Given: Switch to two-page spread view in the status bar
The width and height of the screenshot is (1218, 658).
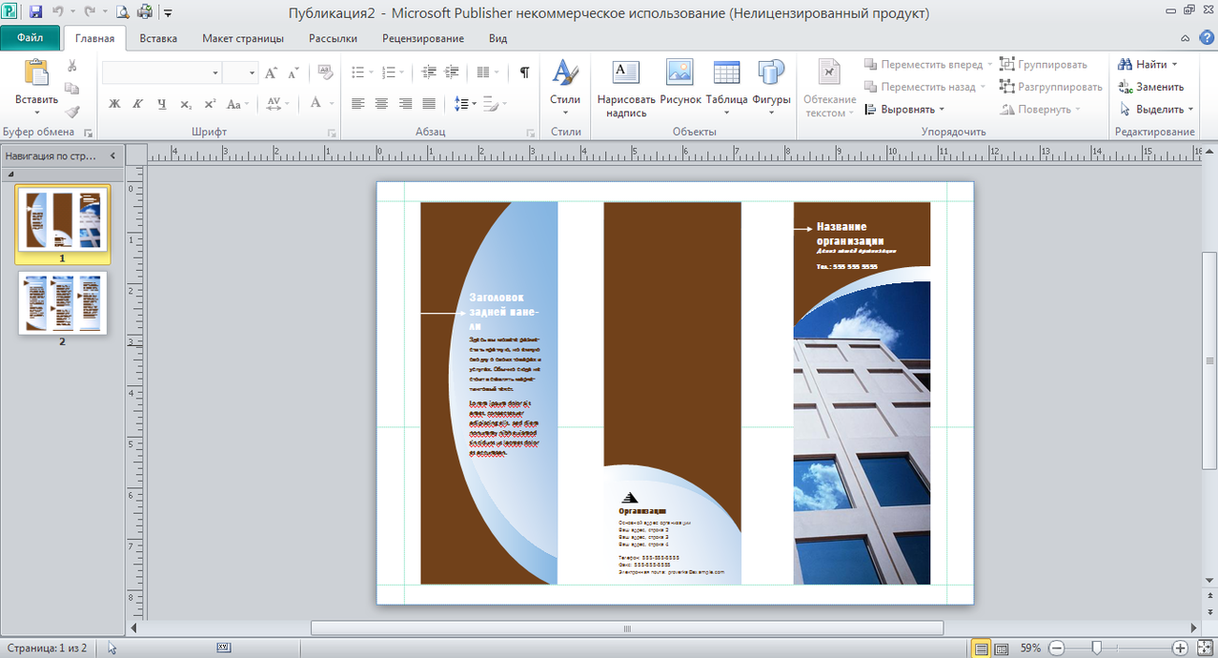Looking at the screenshot, I should (x=1002, y=648).
